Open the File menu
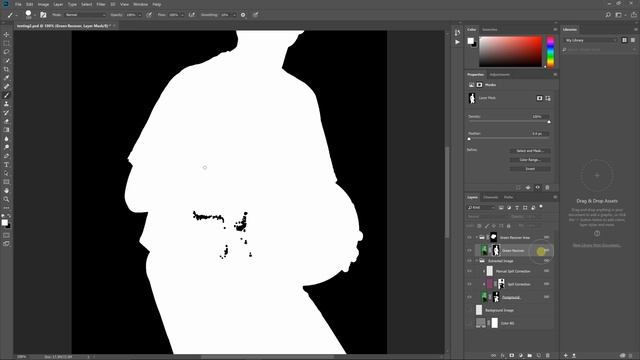This screenshot has width=640, height=360. (18, 4)
